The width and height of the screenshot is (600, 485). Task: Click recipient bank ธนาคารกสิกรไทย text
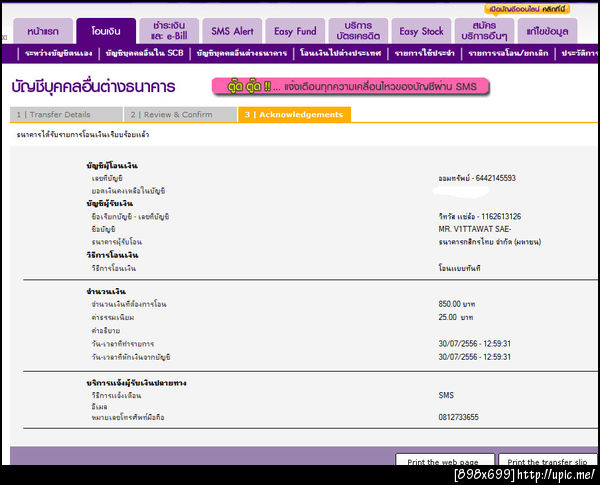click(490, 242)
